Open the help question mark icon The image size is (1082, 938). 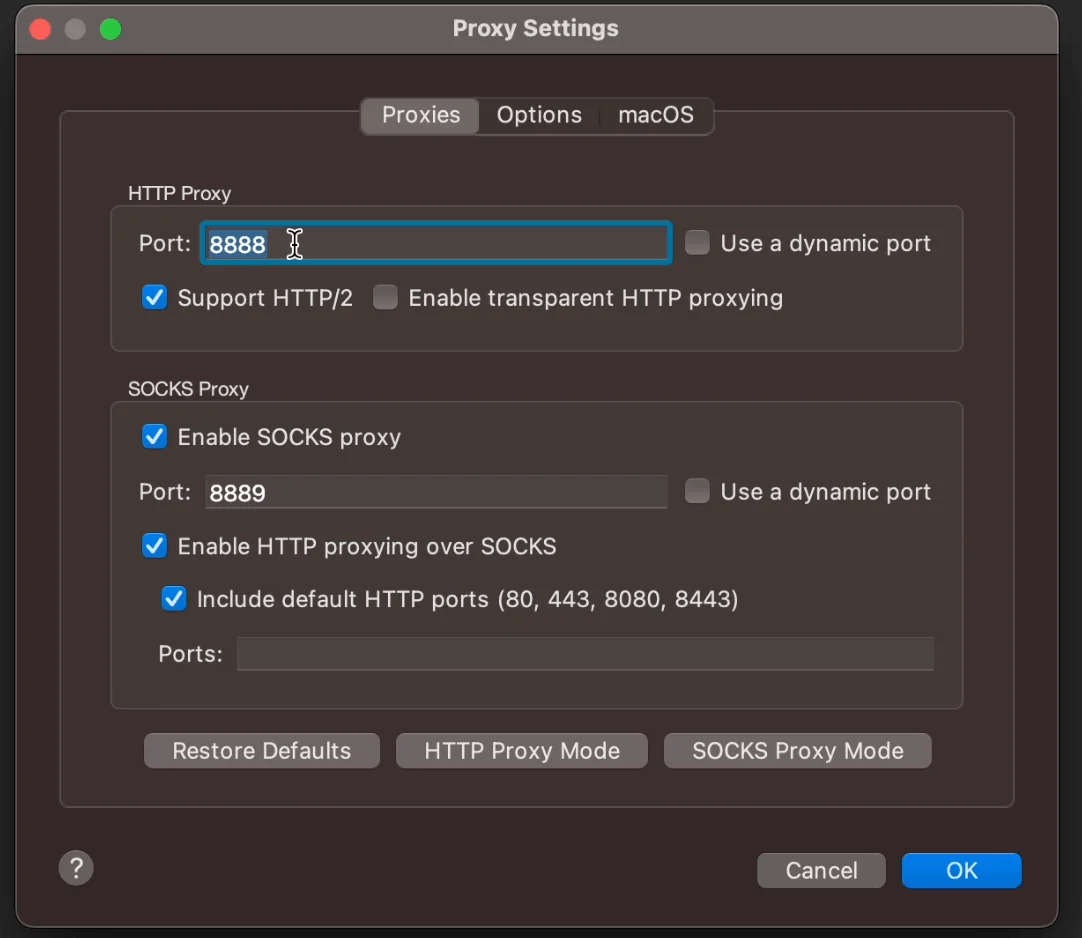(x=76, y=867)
